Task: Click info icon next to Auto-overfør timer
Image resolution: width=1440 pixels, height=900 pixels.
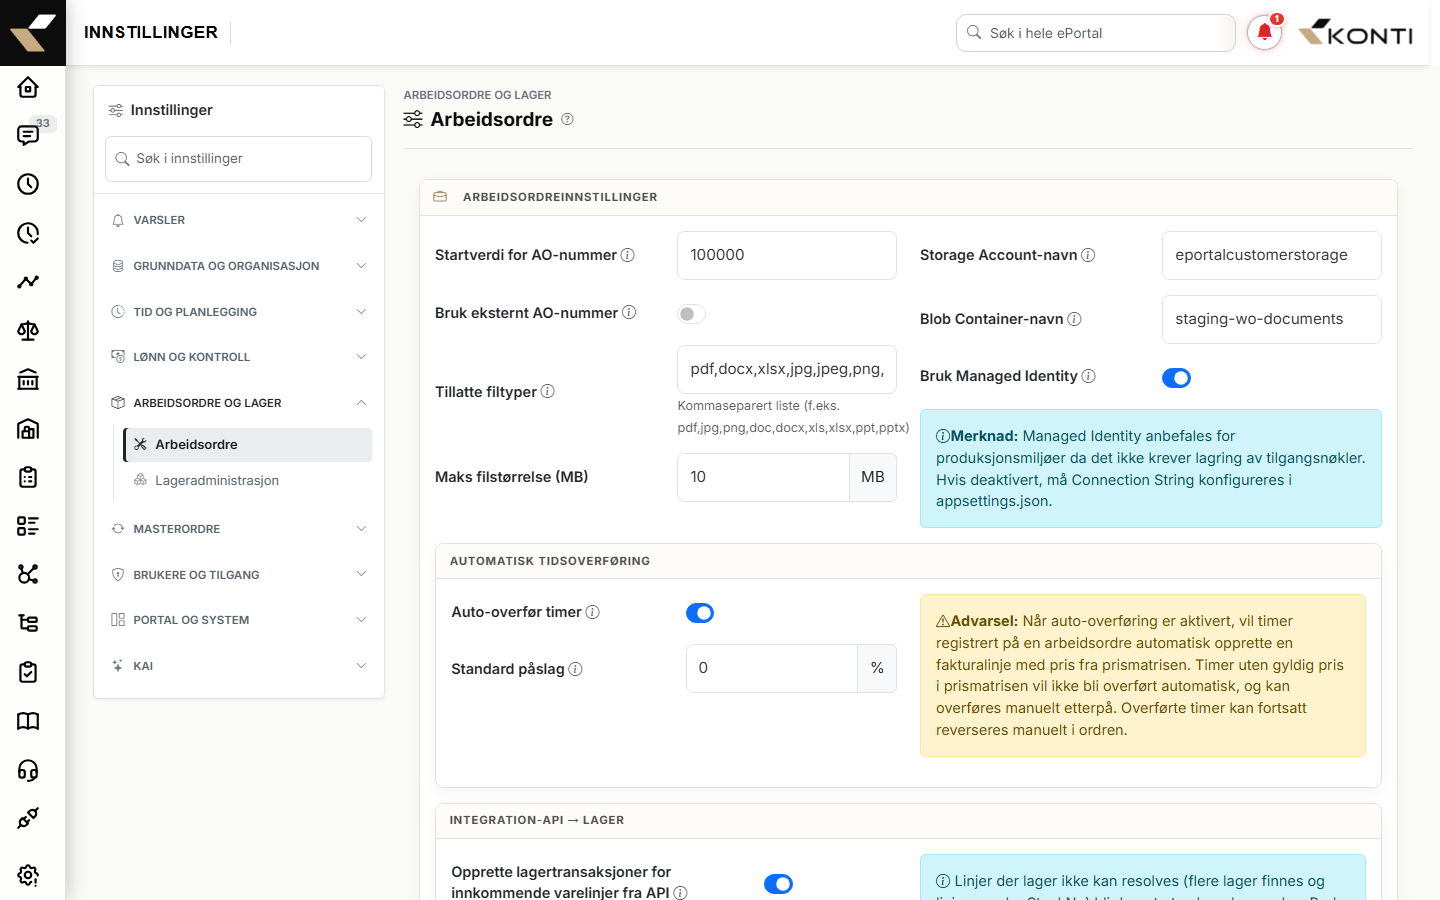Action: (592, 612)
